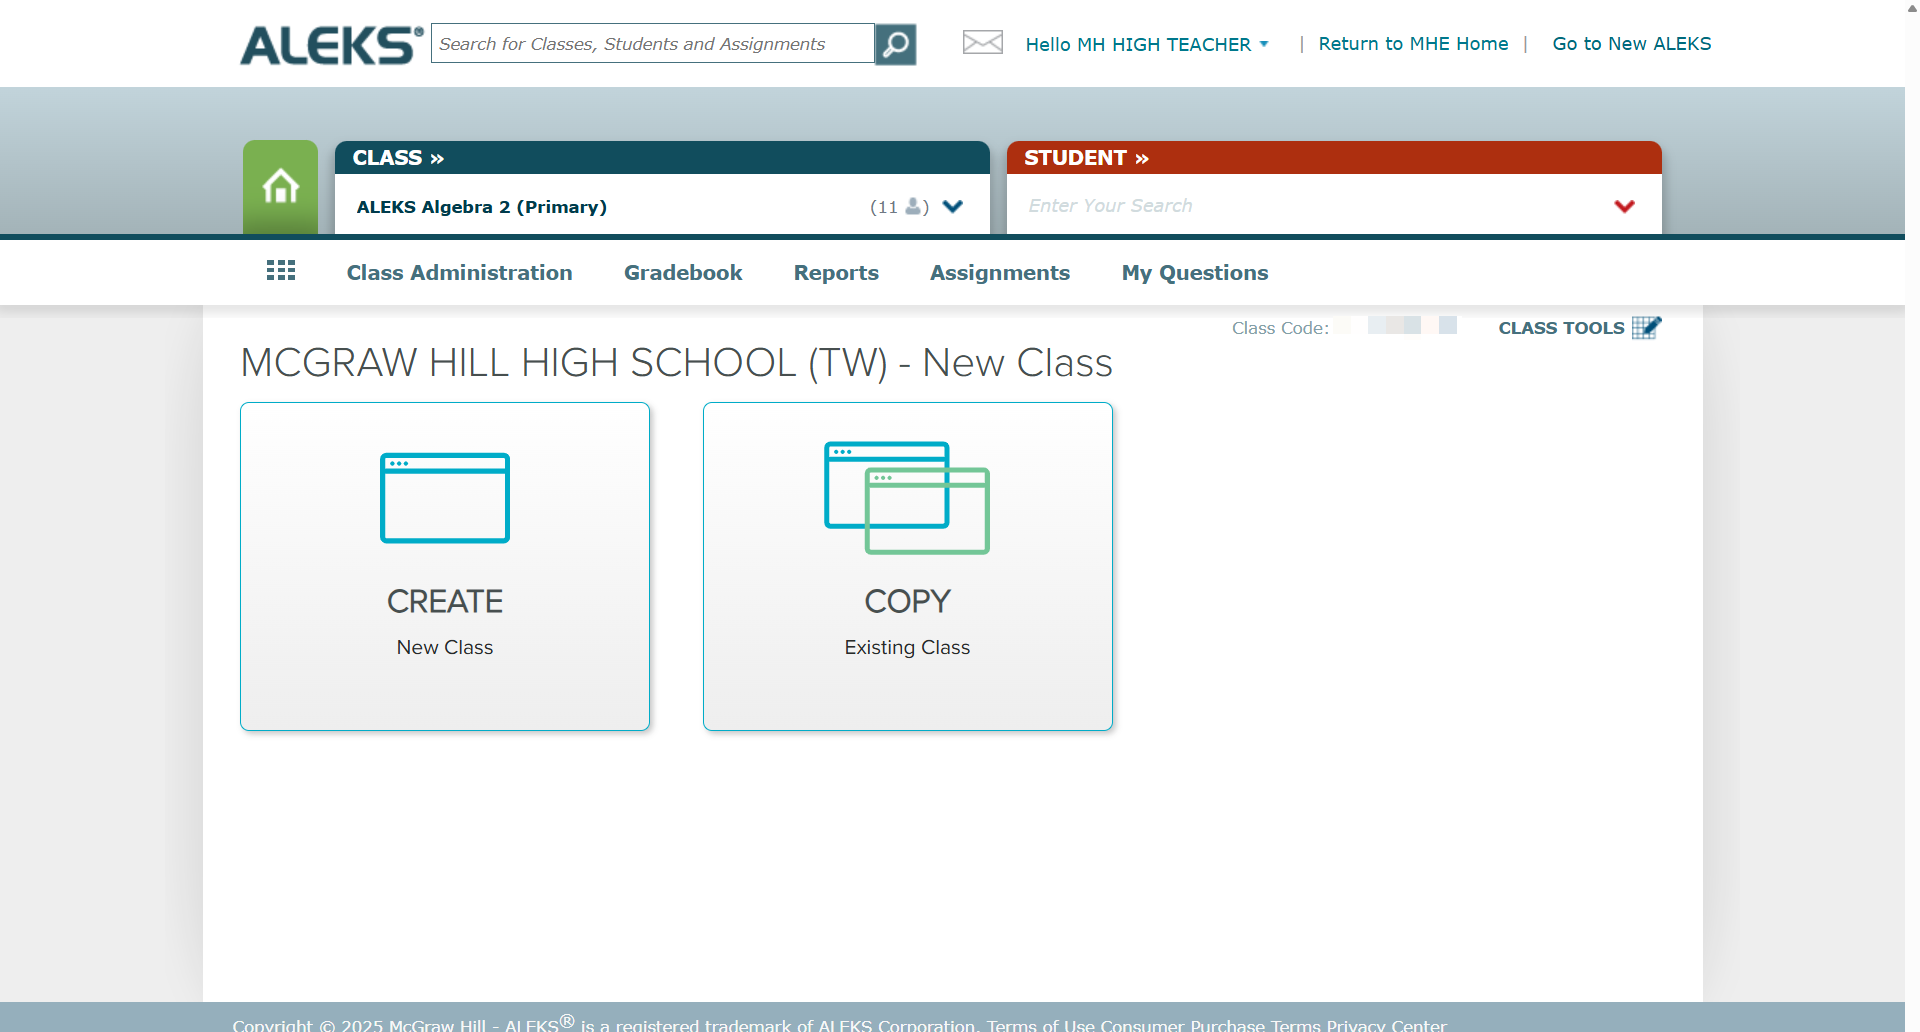
Task: Open the messages envelope icon
Action: point(982,42)
